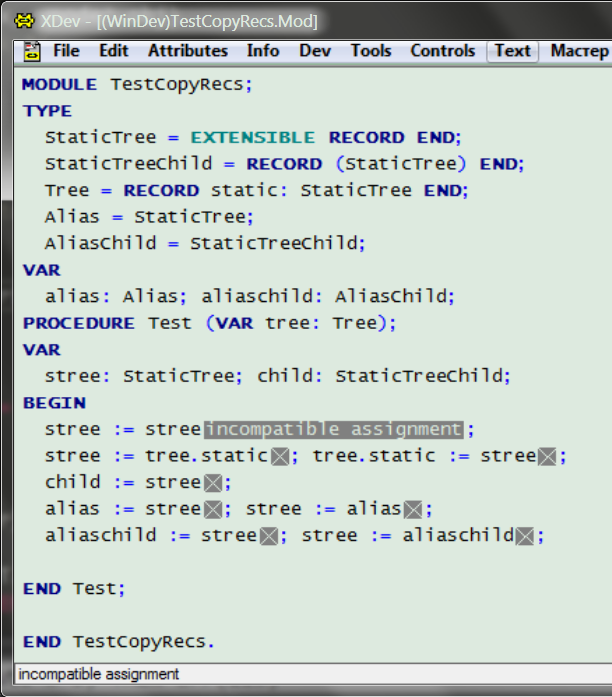Click the error marker after 'stree := aliaschild'
This screenshot has height=697, width=612.
525,536
